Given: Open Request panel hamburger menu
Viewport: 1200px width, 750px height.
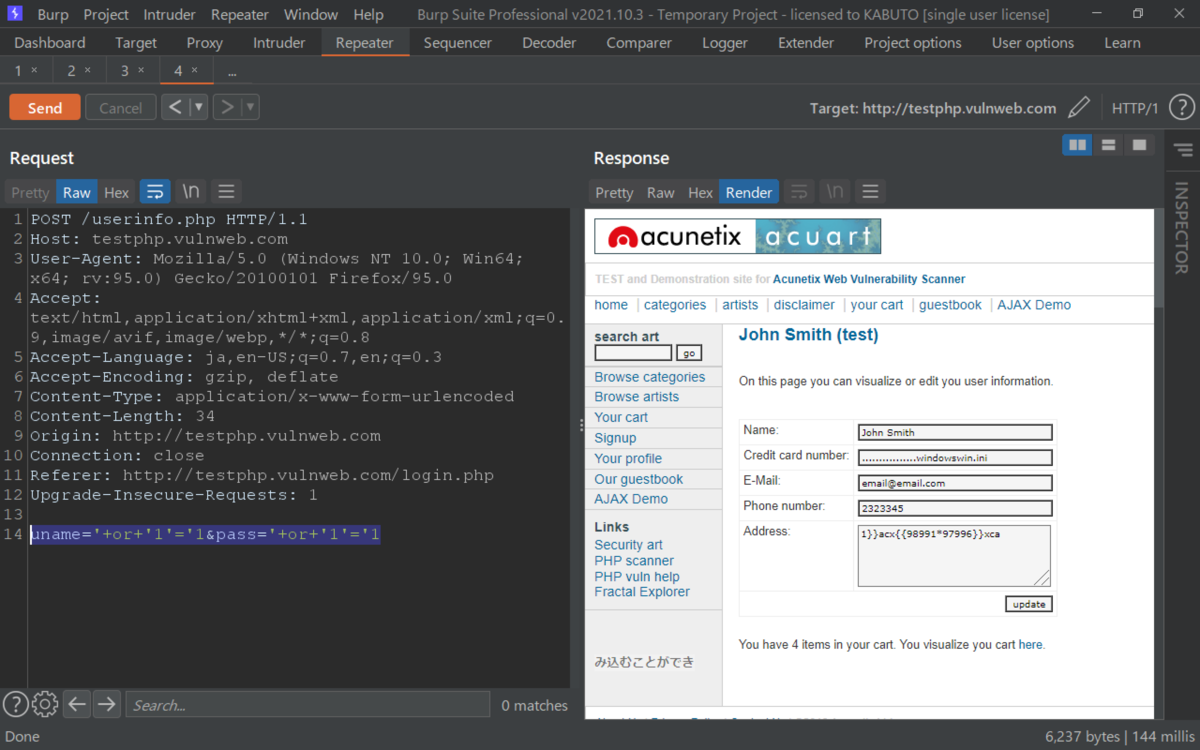Looking at the screenshot, I should tap(226, 192).
